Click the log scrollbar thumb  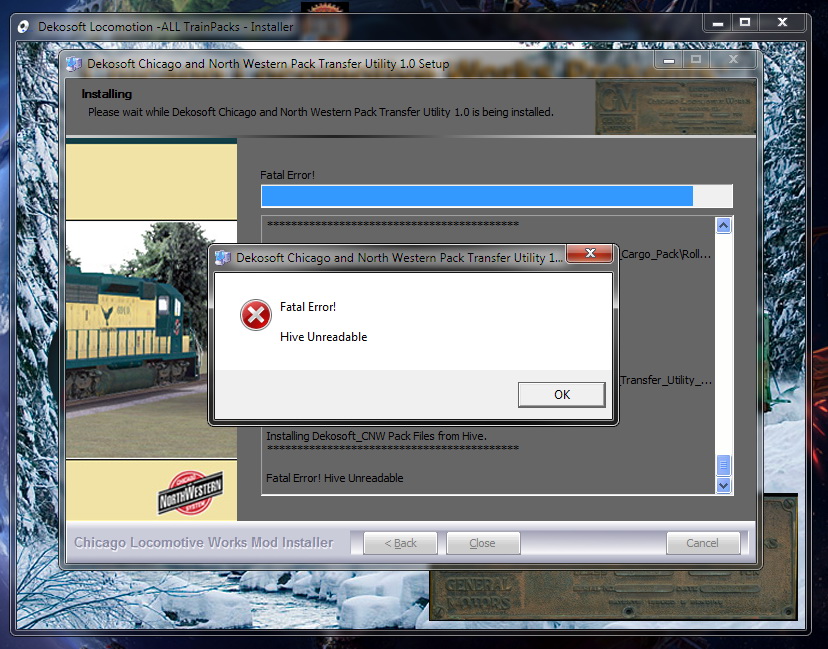pyautogui.click(x=723, y=465)
